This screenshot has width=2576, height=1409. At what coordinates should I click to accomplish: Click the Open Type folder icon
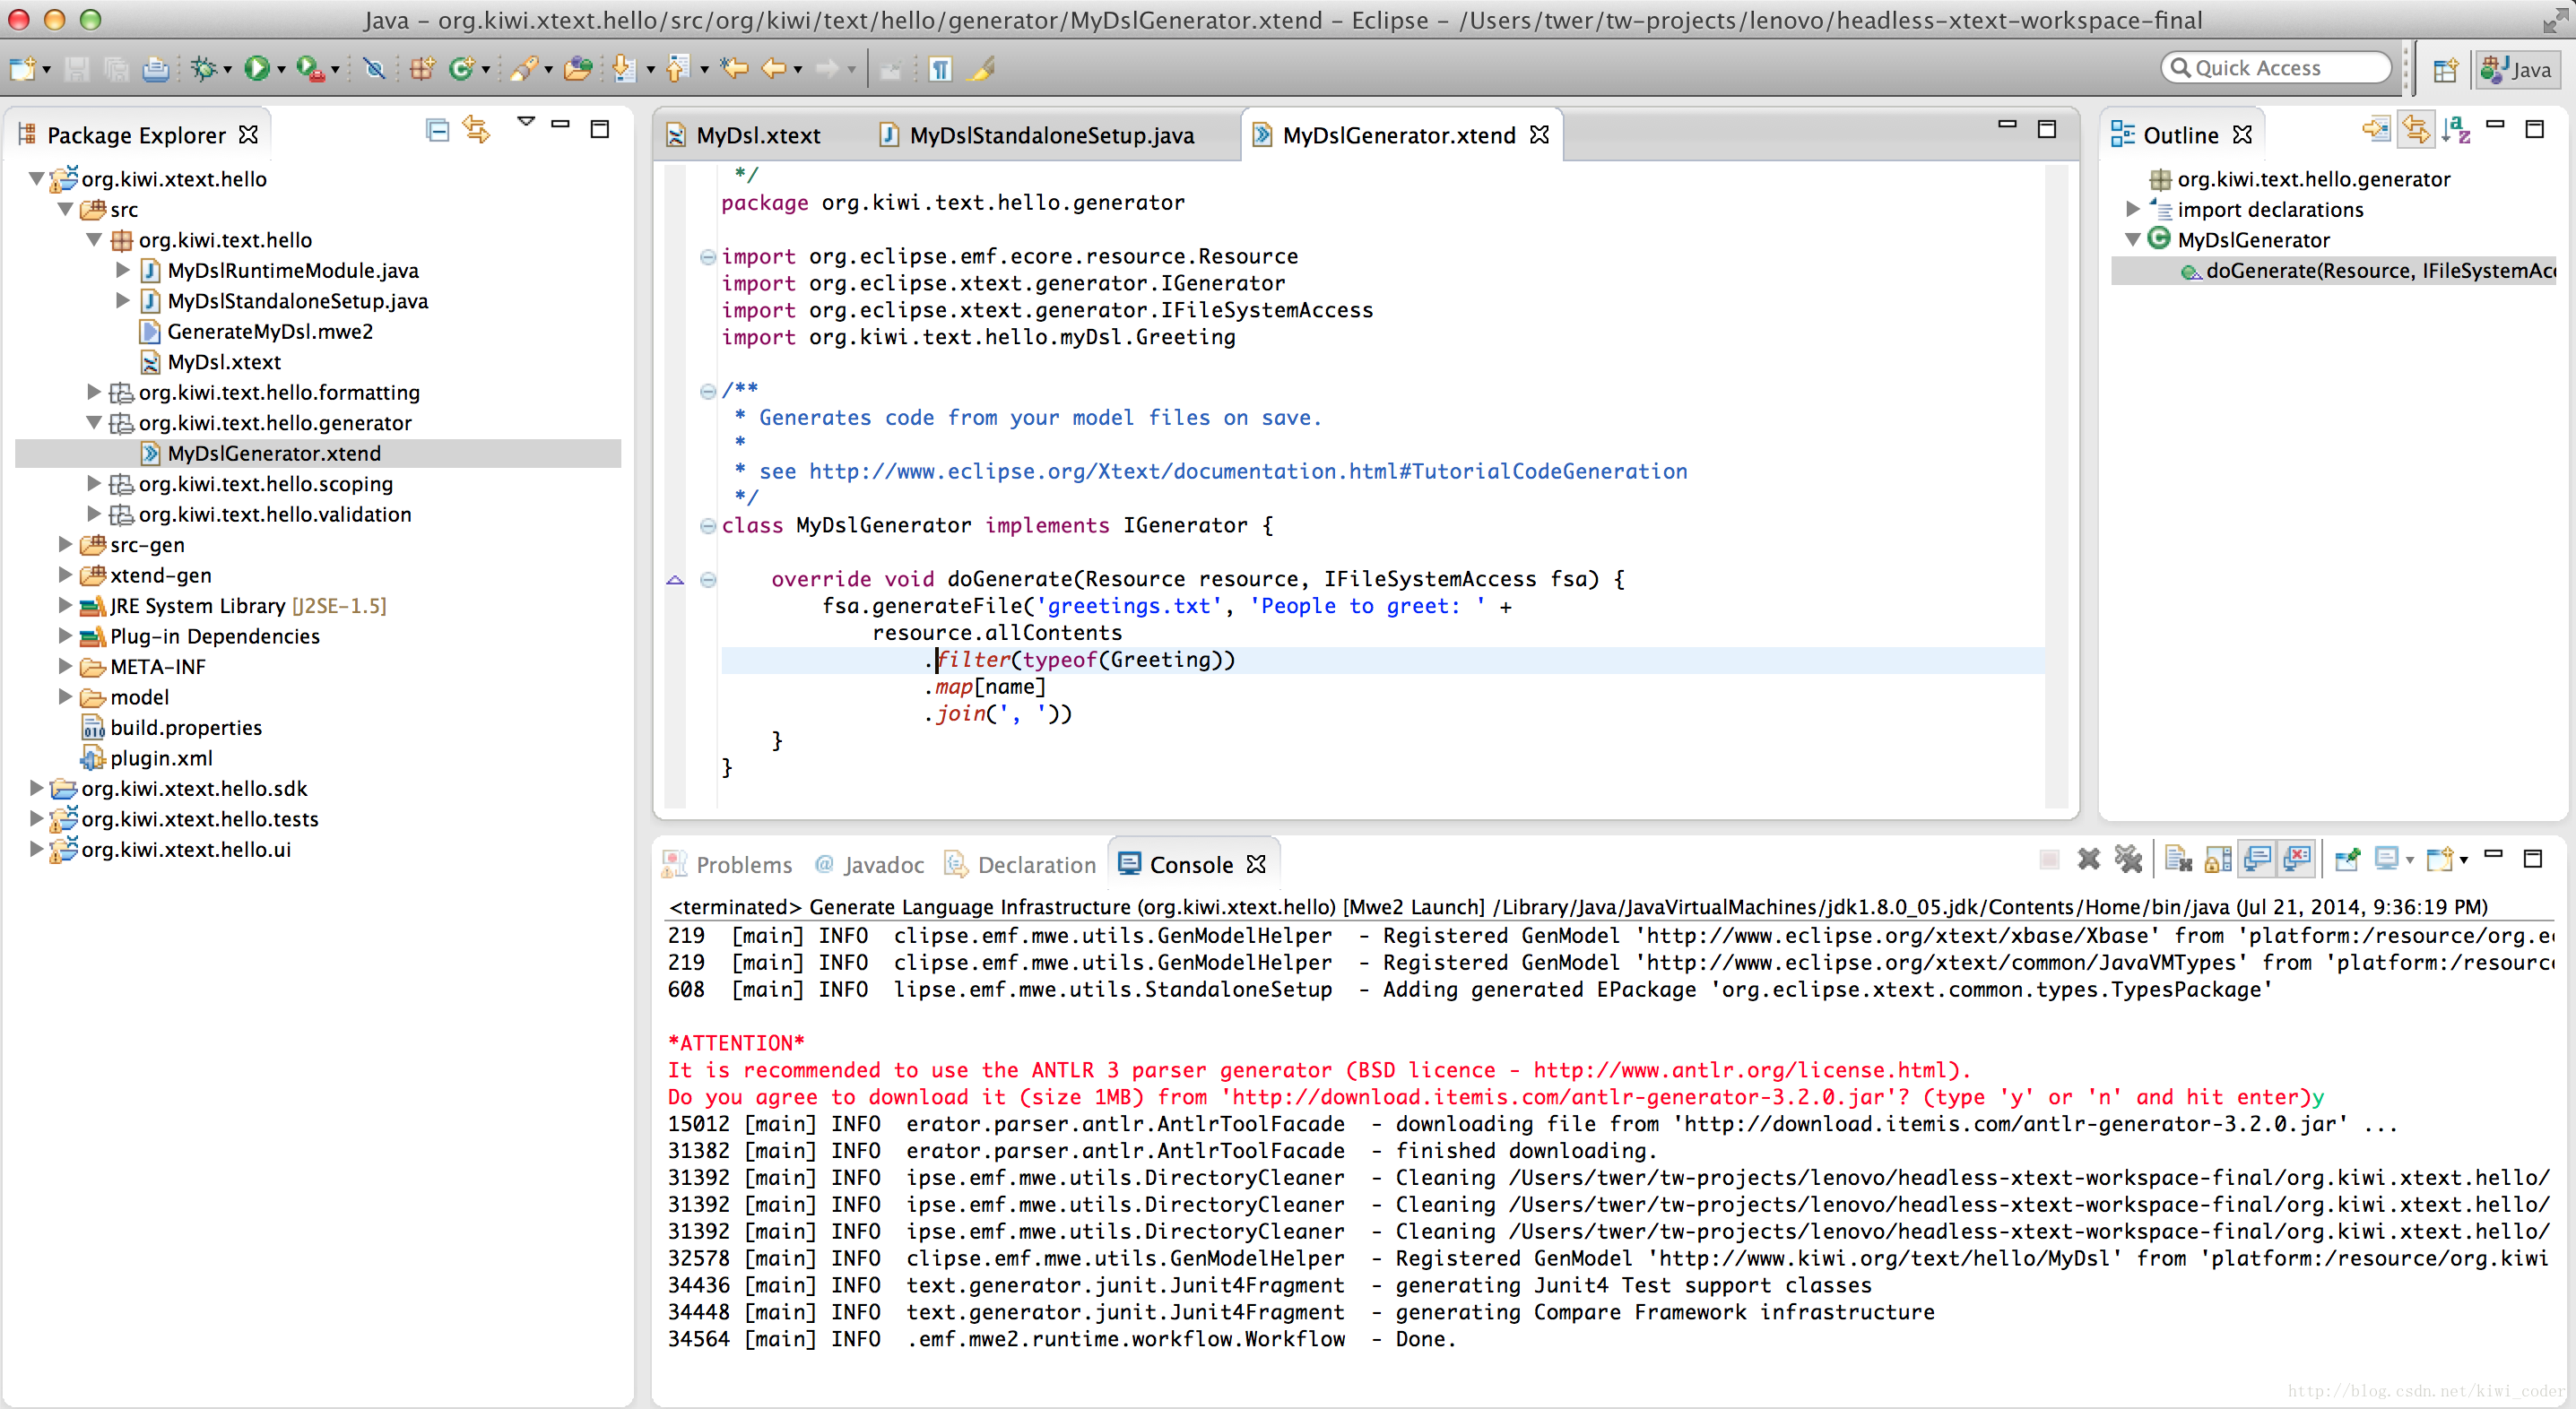tap(578, 69)
